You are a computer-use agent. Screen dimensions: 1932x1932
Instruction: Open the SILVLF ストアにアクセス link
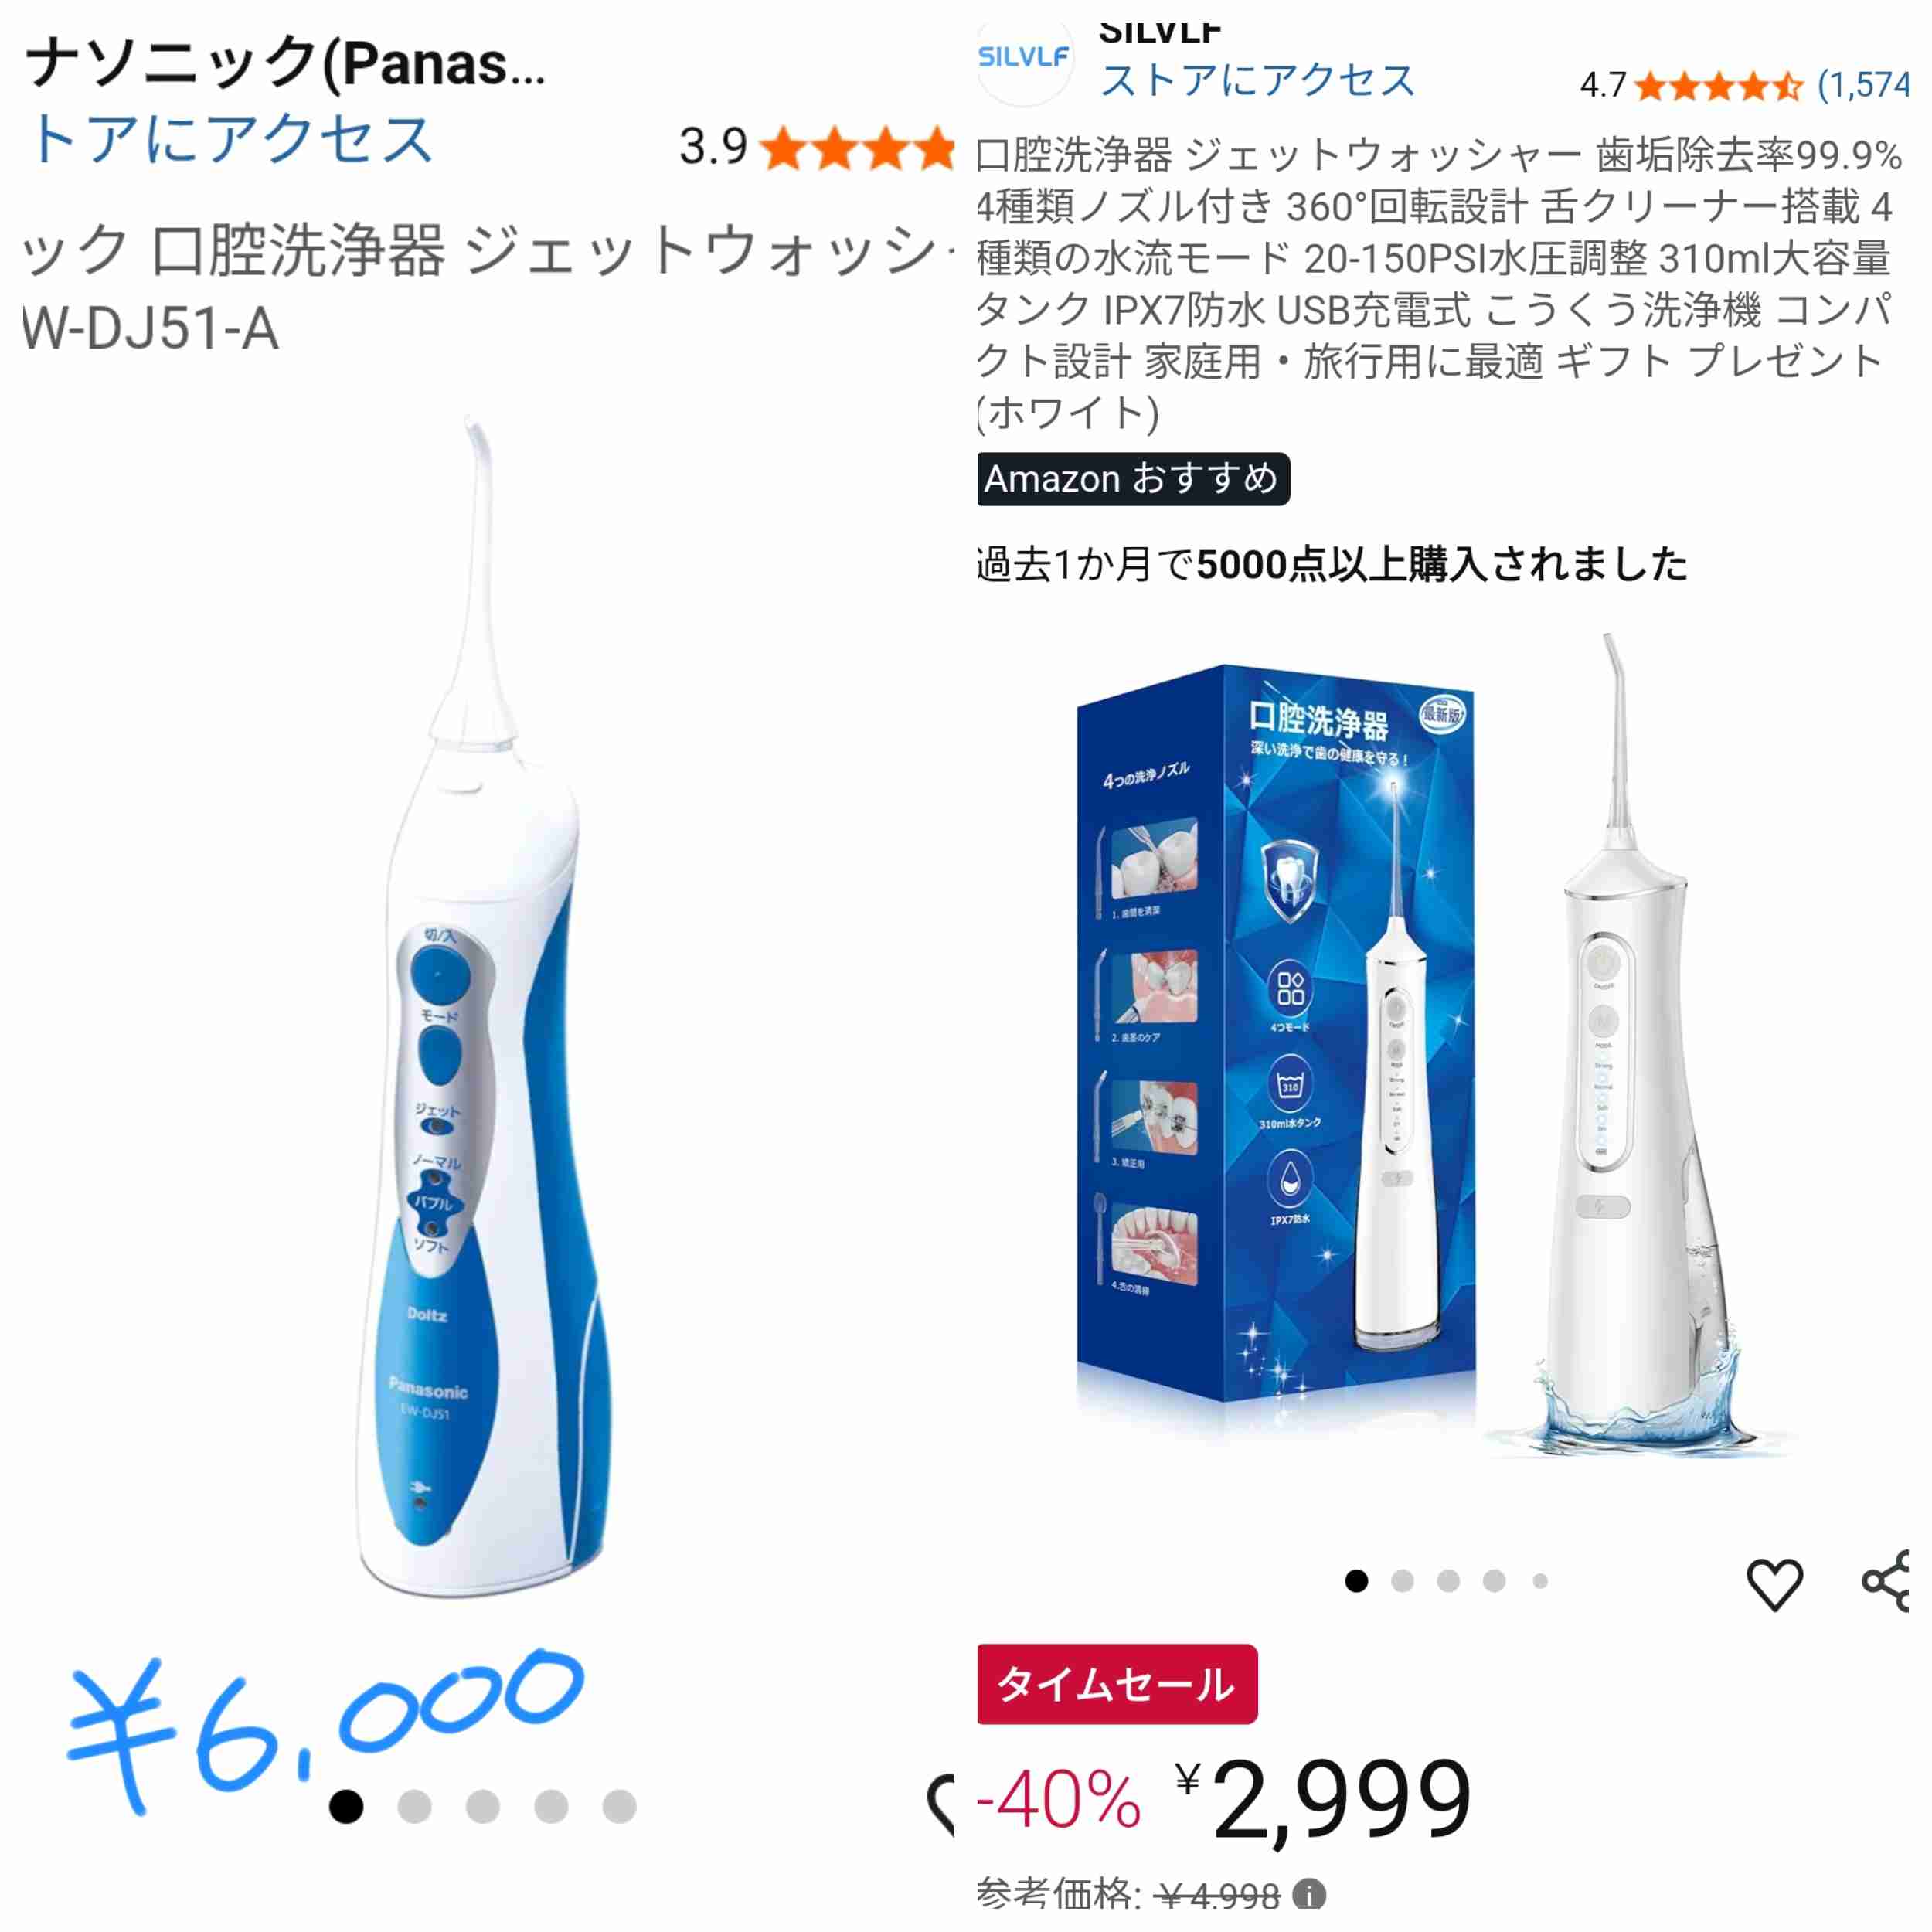tap(1258, 80)
